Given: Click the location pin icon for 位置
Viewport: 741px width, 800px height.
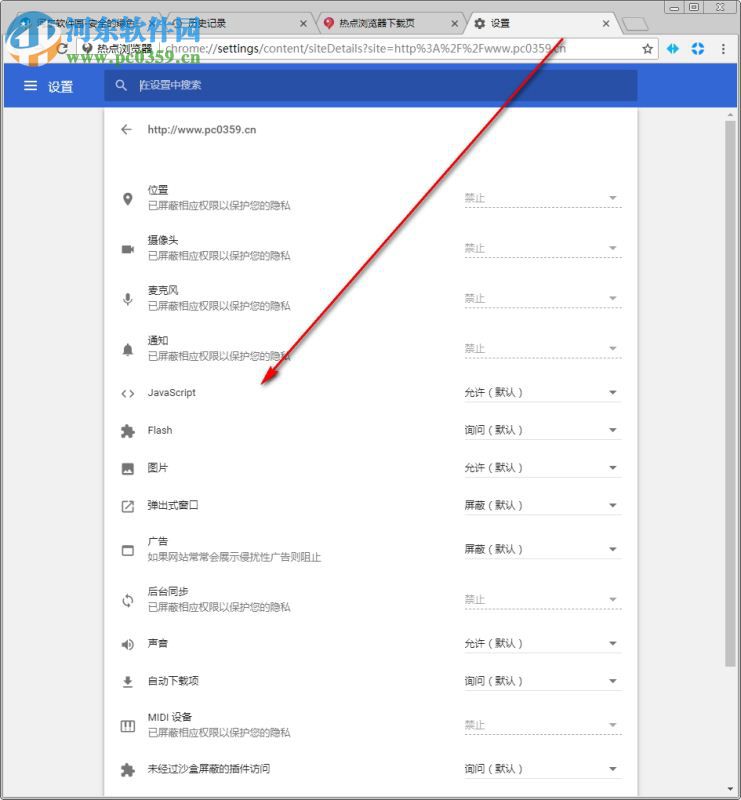Looking at the screenshot, I should coord(128,199).
